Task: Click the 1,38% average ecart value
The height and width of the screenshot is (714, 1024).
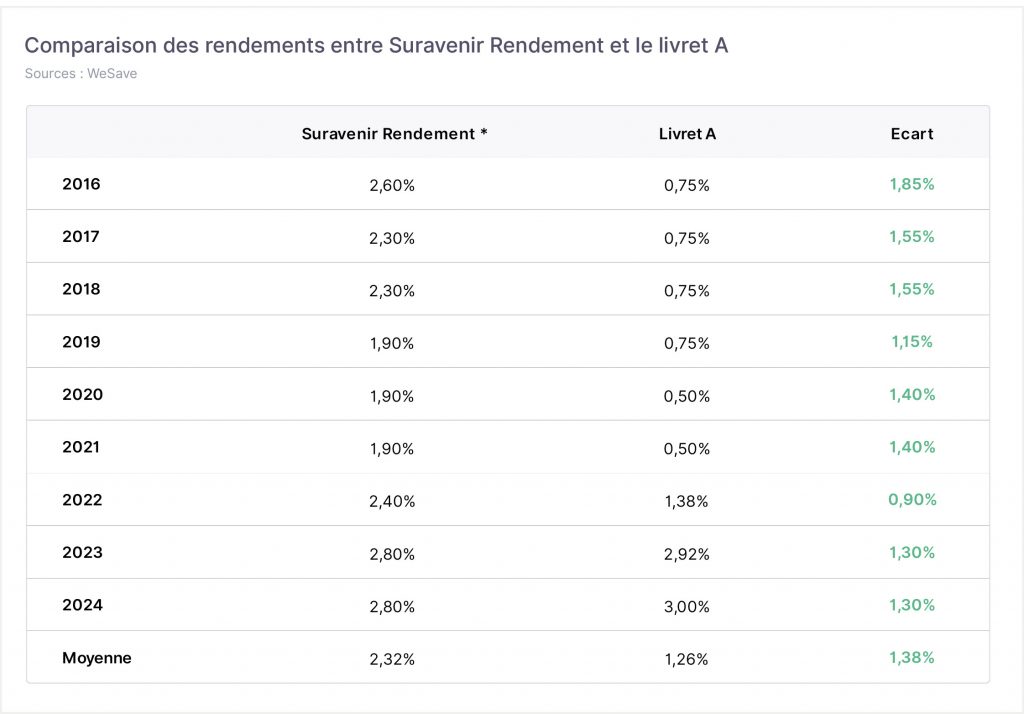Action: pos(912,658)
